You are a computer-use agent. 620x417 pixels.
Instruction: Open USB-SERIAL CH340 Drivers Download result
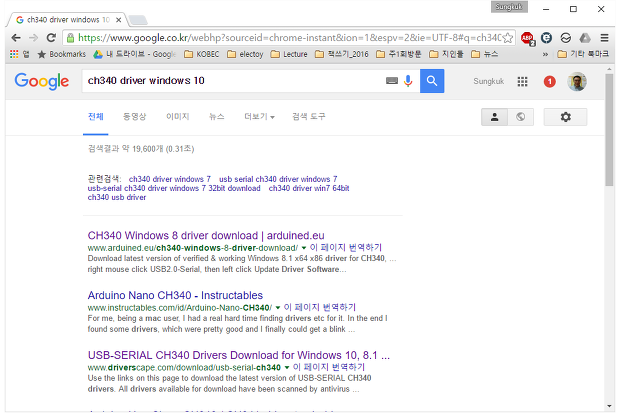[238, 355]
